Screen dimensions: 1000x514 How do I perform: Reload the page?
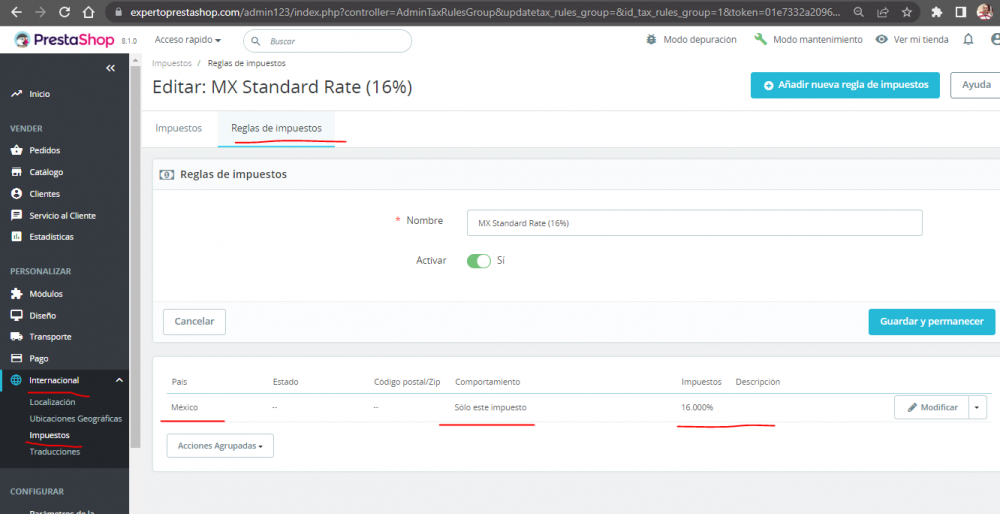(64, 12)
